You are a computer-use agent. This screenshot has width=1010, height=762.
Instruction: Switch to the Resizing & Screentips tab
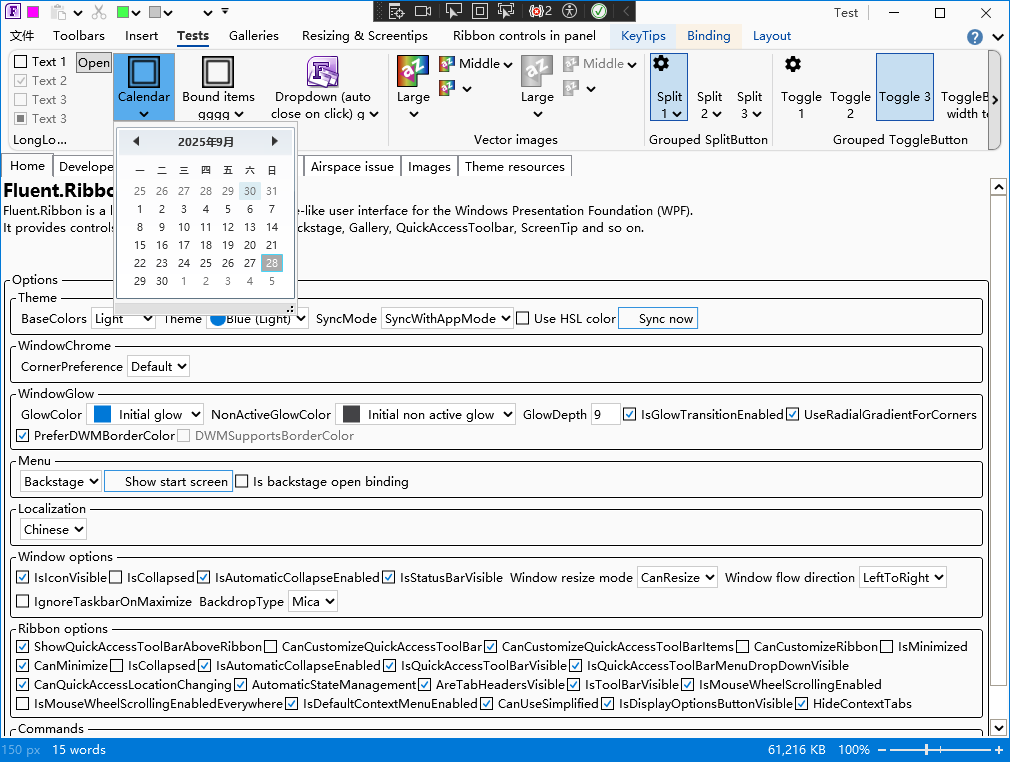(x=365, y=36)
